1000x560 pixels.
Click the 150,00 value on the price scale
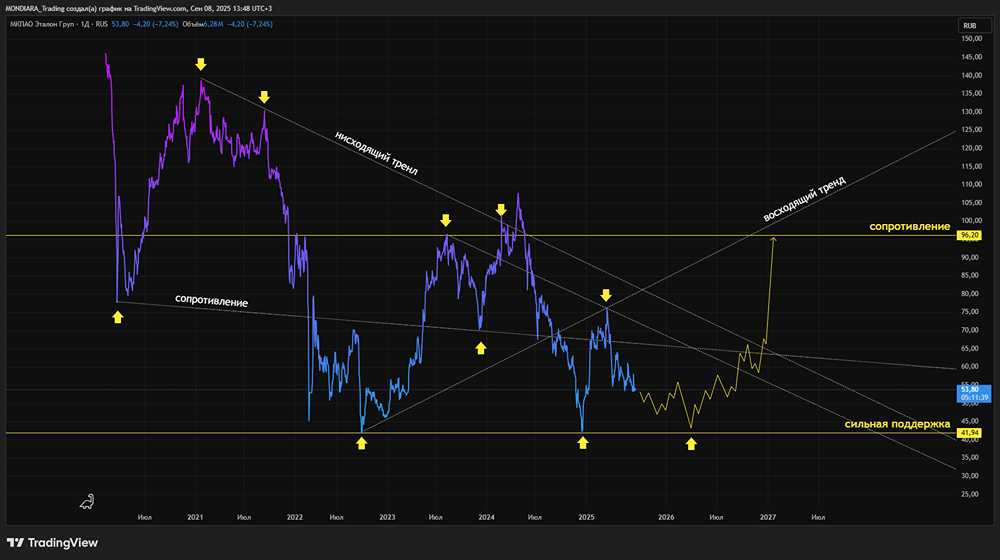[x=971, y=39]
